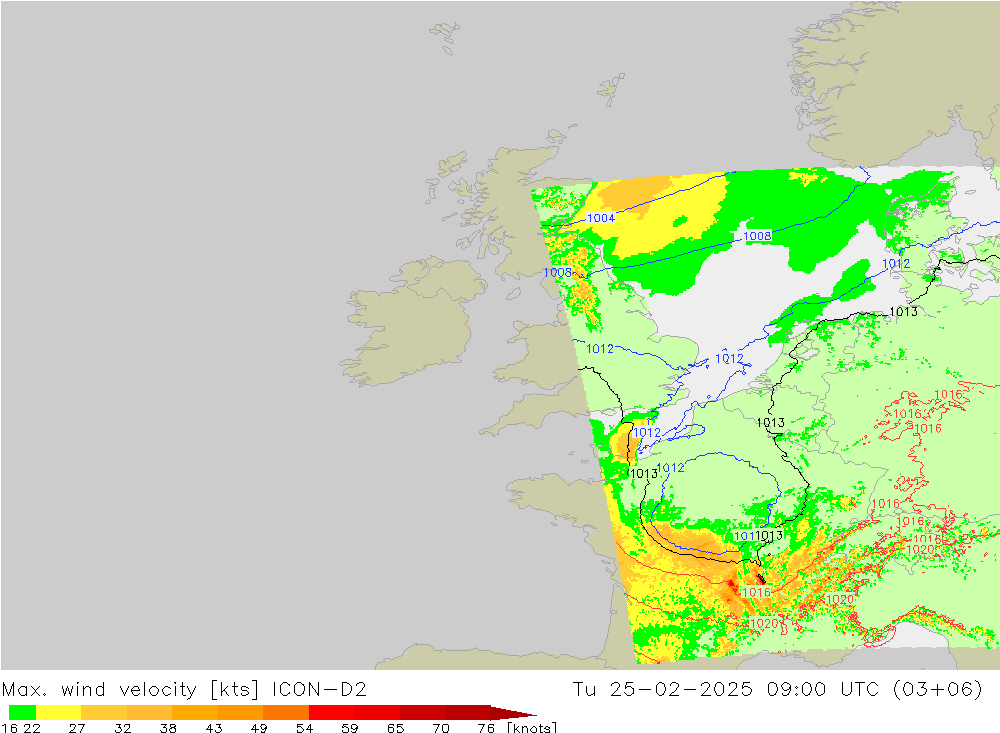Click the legend value '27'
The width and height of the screenshot is (1000, 733).
(77, 728)
